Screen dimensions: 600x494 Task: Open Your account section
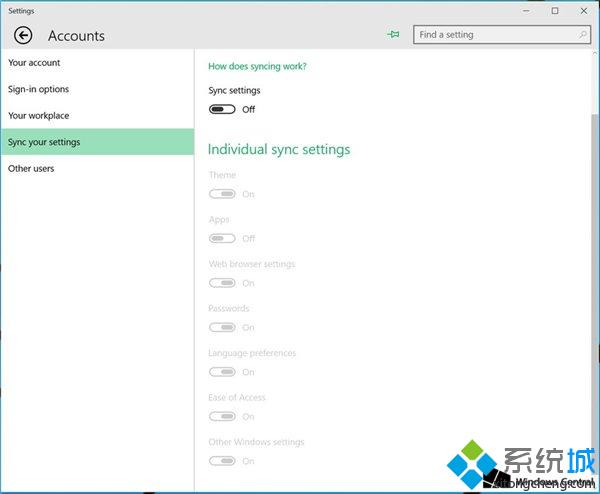tap(97, 63)
